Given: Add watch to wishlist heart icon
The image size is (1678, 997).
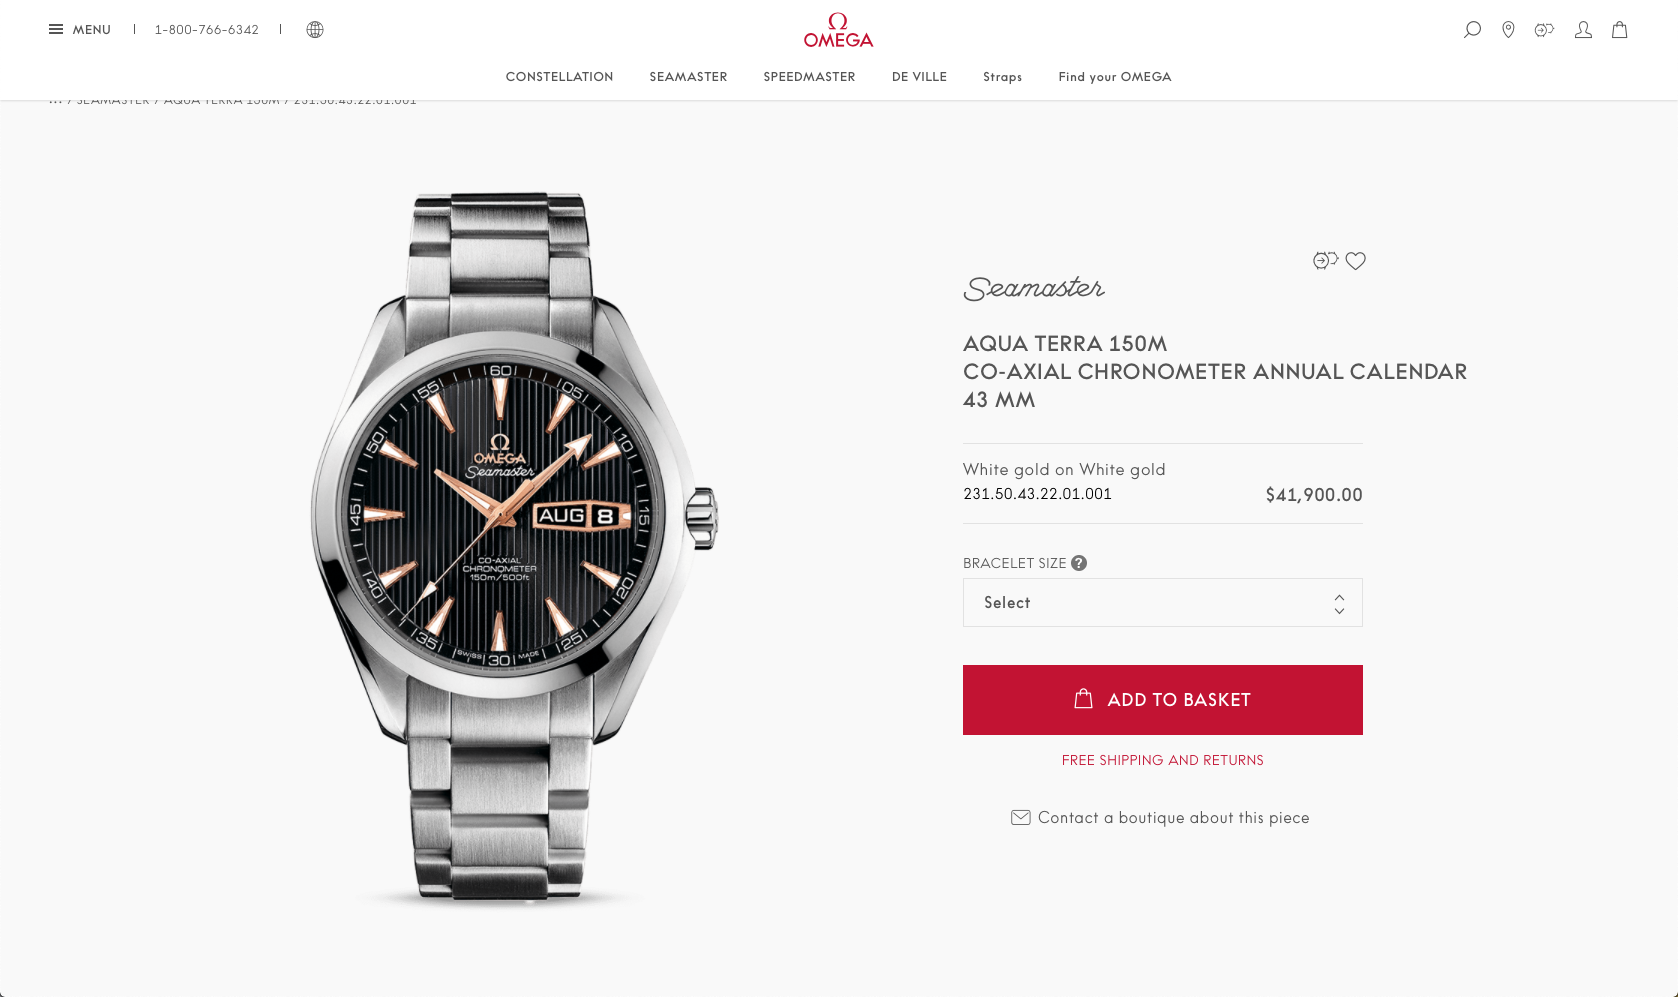Looking at the screenshot, I should [1355, 261].
